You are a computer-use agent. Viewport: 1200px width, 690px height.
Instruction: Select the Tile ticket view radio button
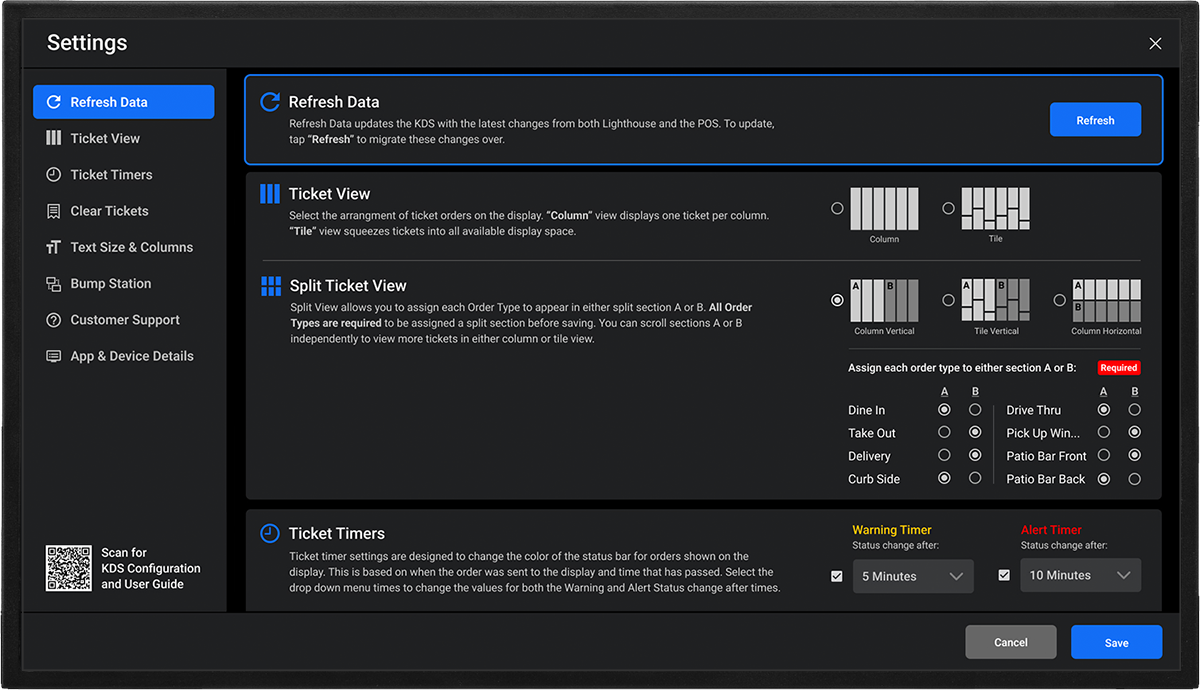(948, 209)
